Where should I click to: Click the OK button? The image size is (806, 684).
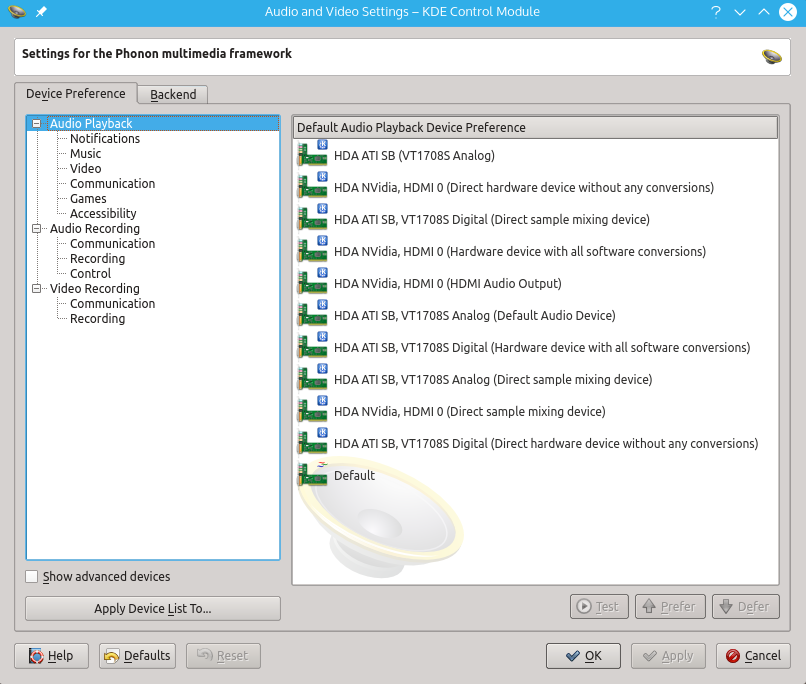pos(583,656)
